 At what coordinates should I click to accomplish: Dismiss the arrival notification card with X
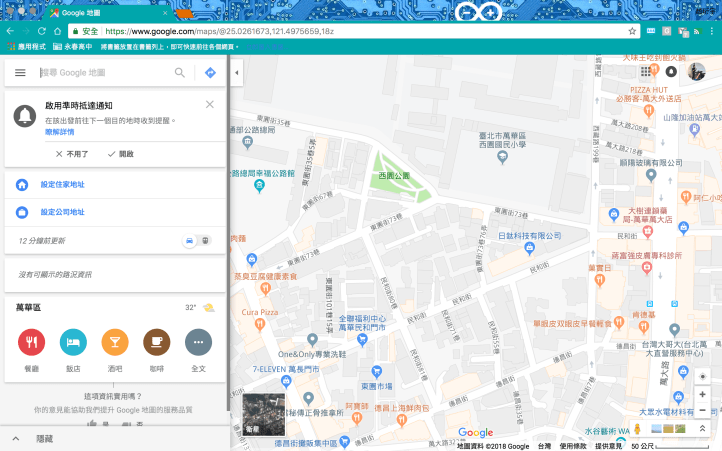(x=210, y=105)
